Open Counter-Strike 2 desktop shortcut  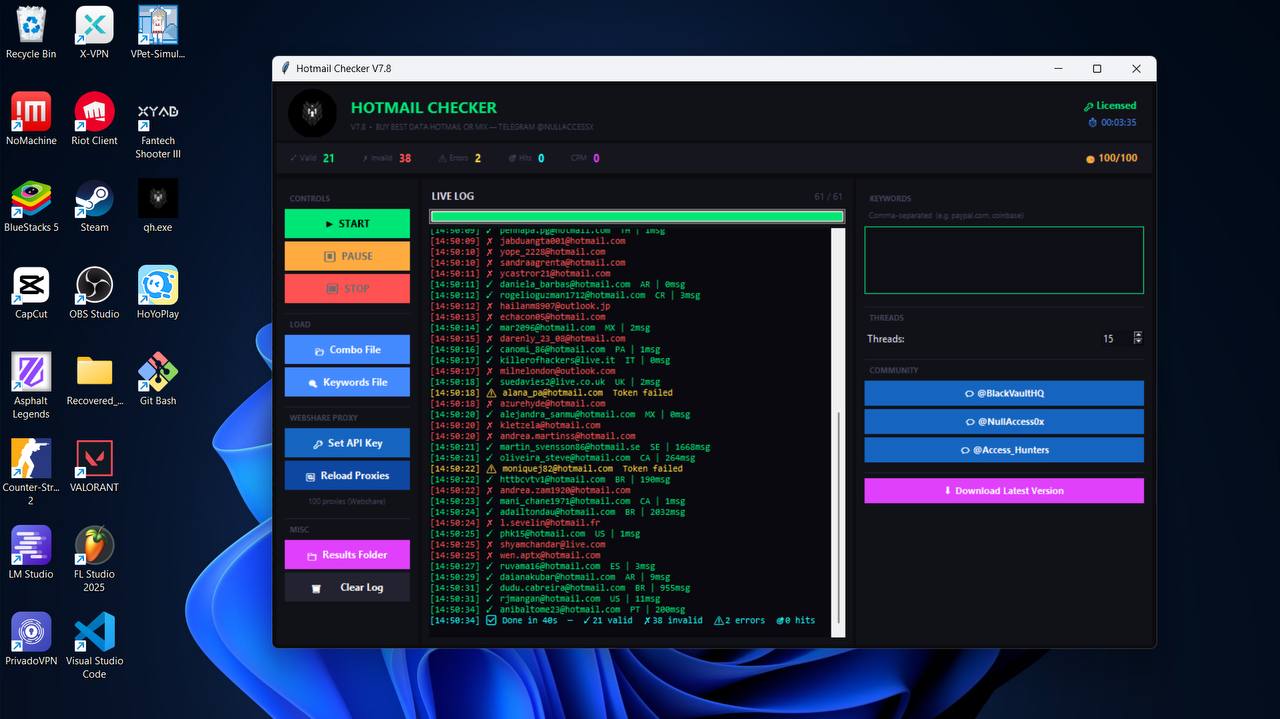pyautogui.click(x=31, y=473)
